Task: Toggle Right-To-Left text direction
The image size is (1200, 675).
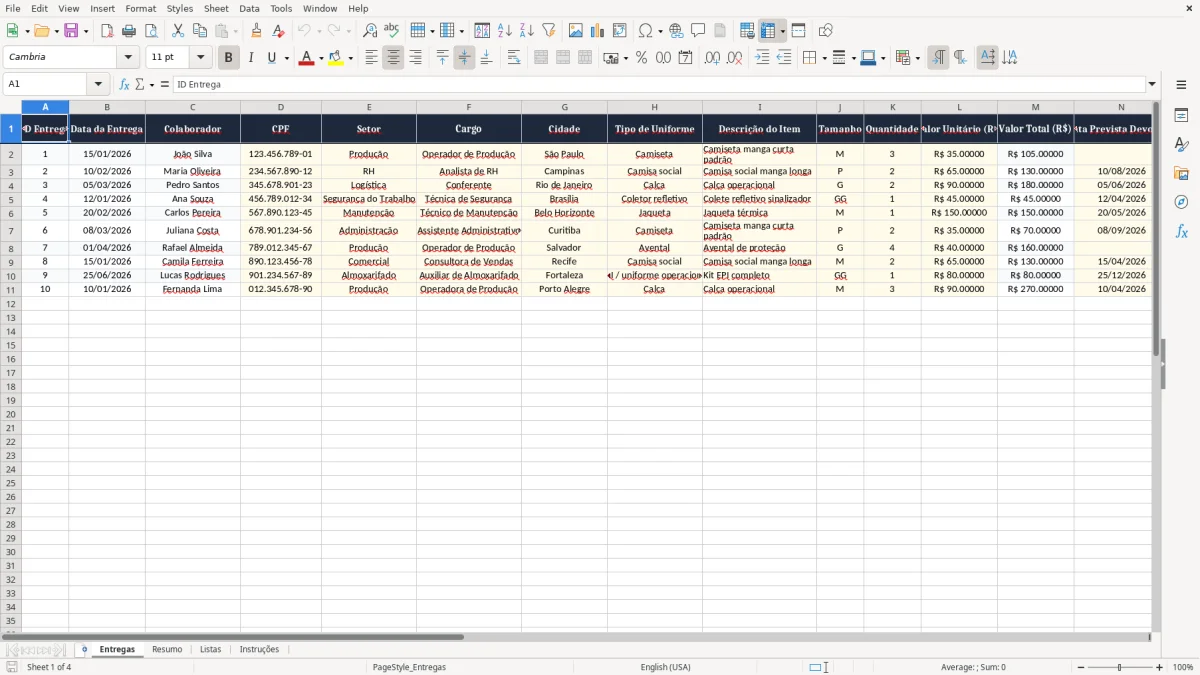Action: tap(960, 58)
